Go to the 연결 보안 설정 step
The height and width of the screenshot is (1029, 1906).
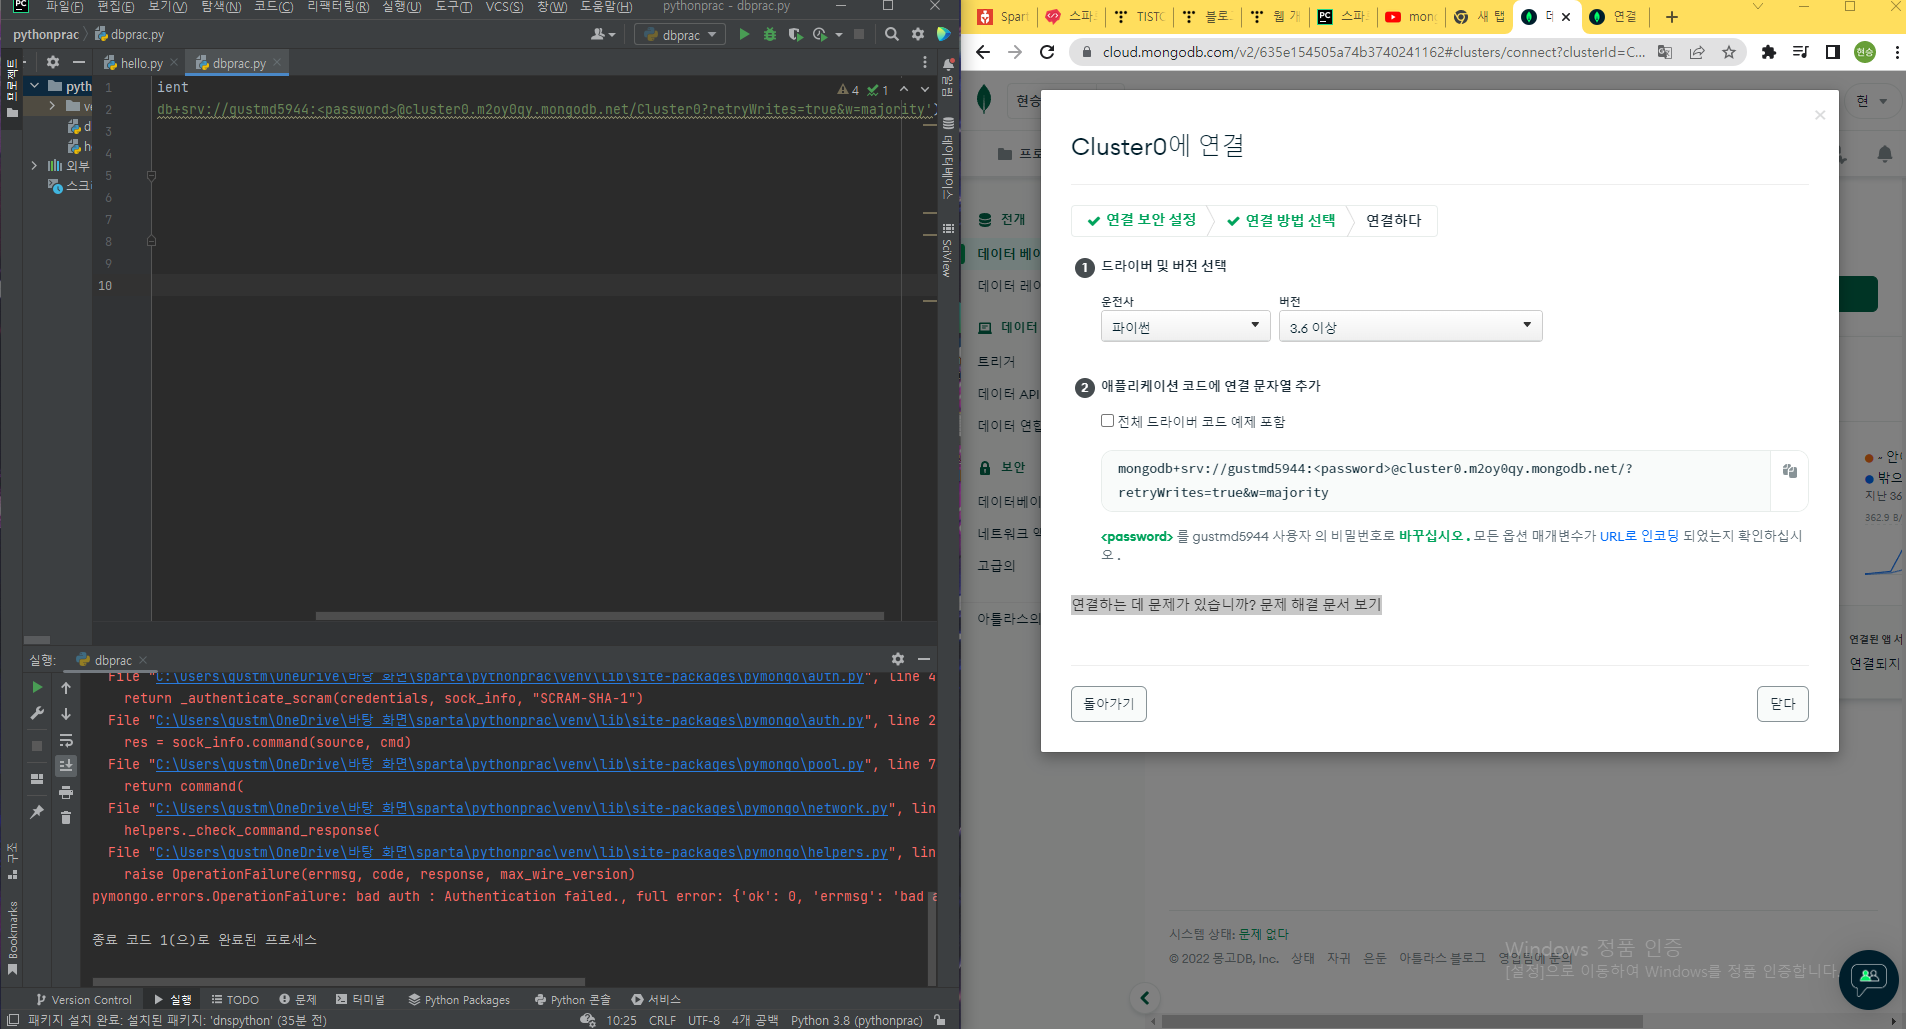[x=1141, y=220]
